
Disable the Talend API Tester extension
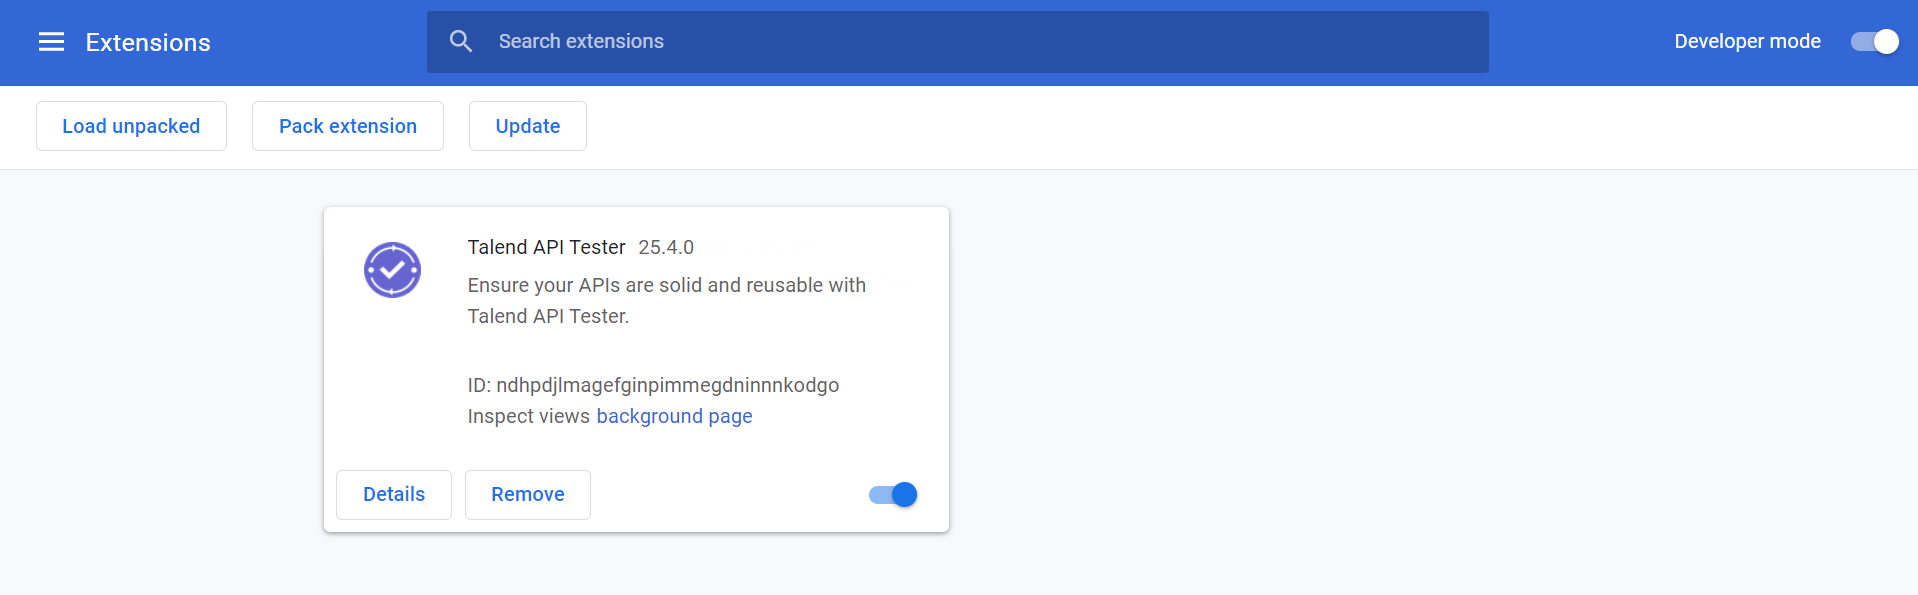[893, 495]
